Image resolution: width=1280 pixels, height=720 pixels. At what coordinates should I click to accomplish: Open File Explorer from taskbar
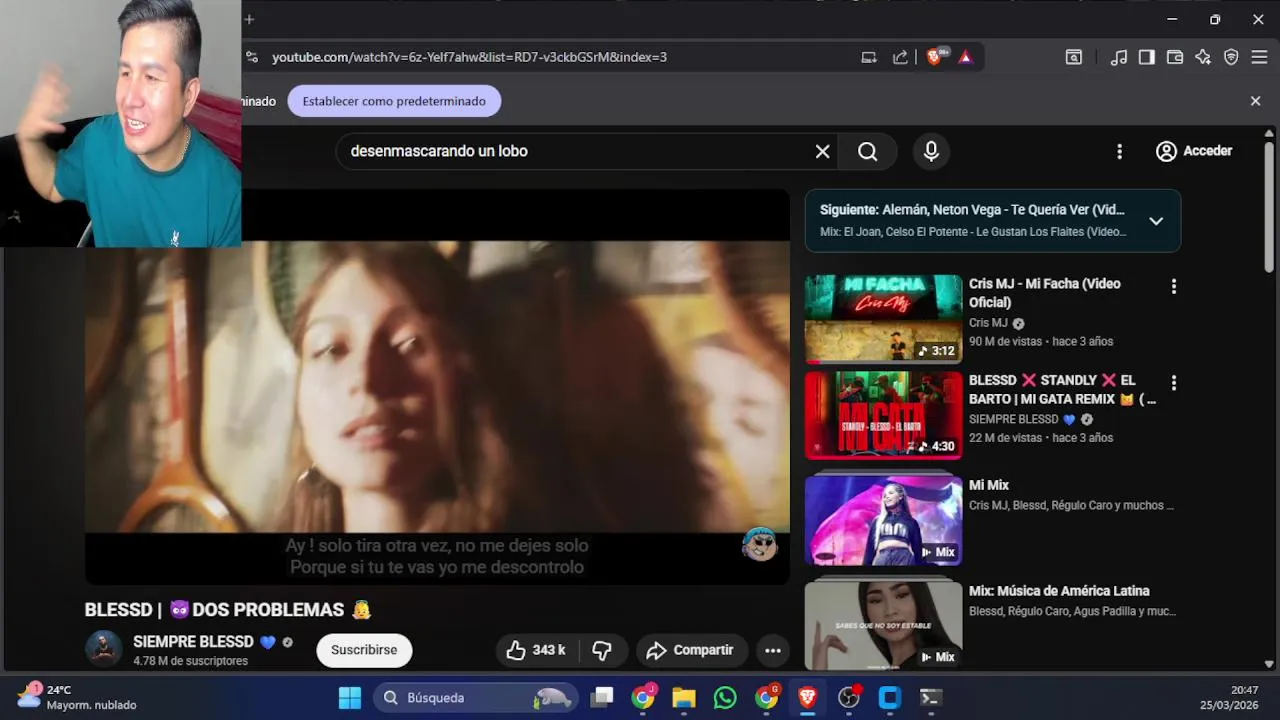[684, 698]
